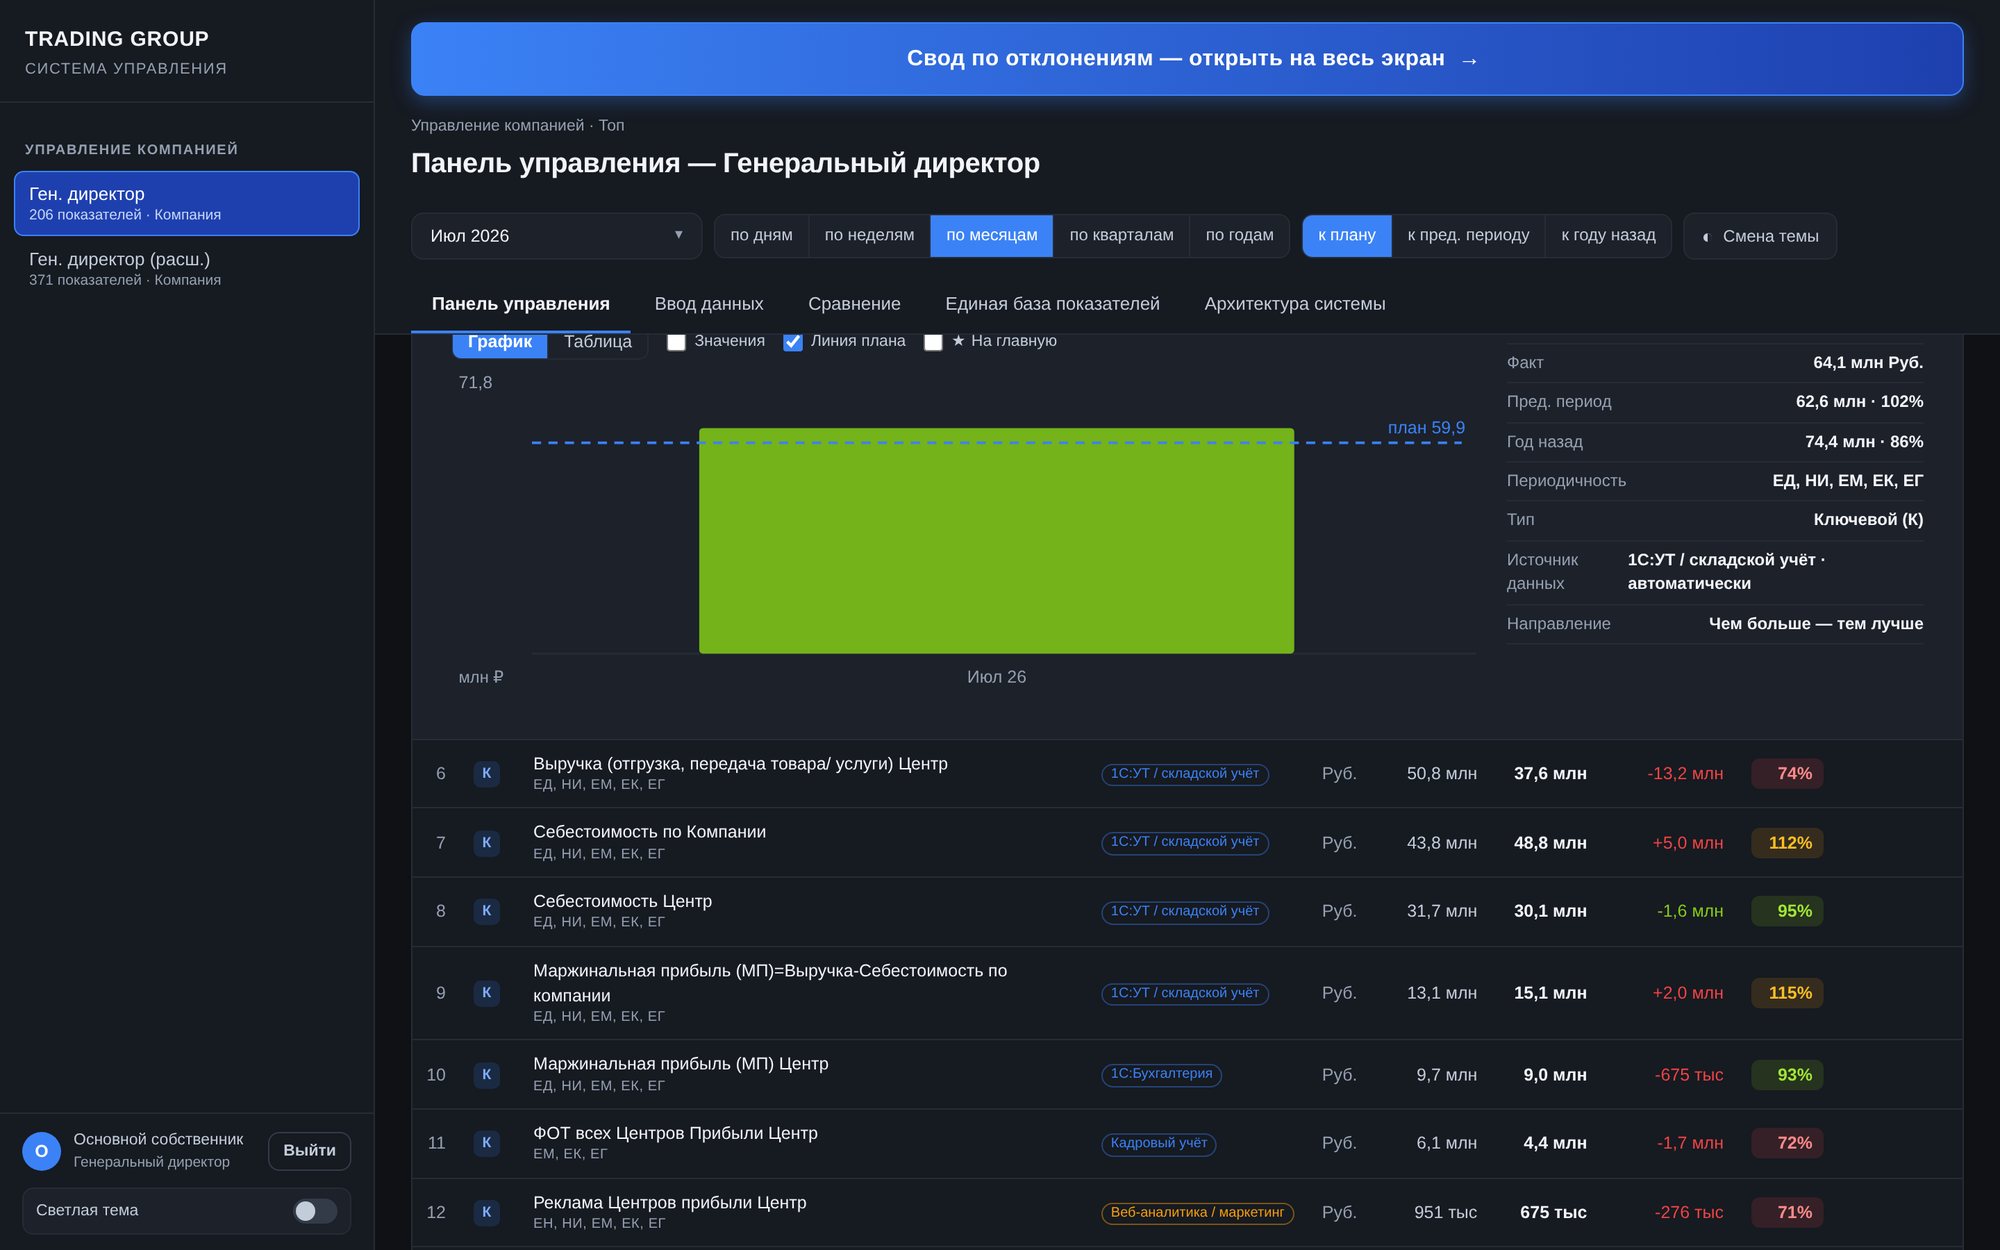The width and height of the screenshot is (2000, 1250).
Task: Compare 'к году назад'
Action: tap(1608, 236)
